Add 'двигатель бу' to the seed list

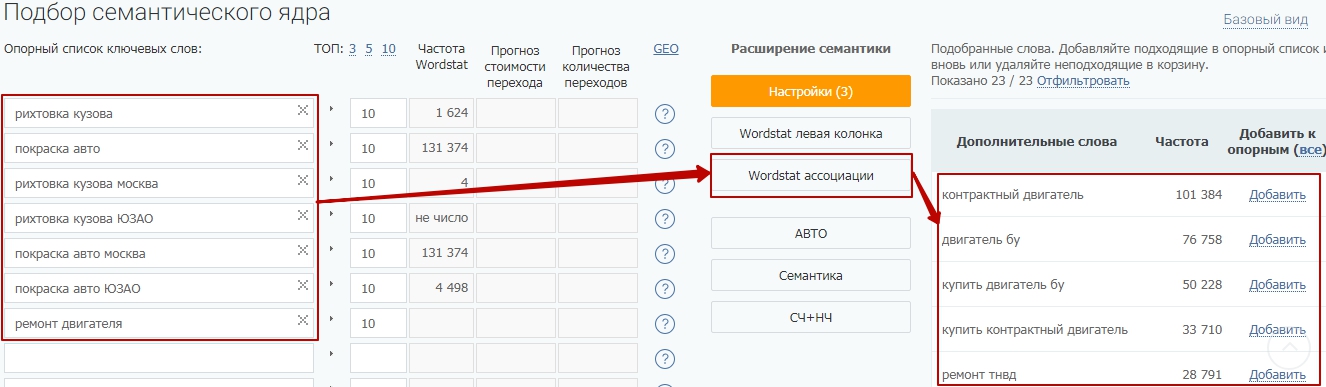click(1277, 240)
